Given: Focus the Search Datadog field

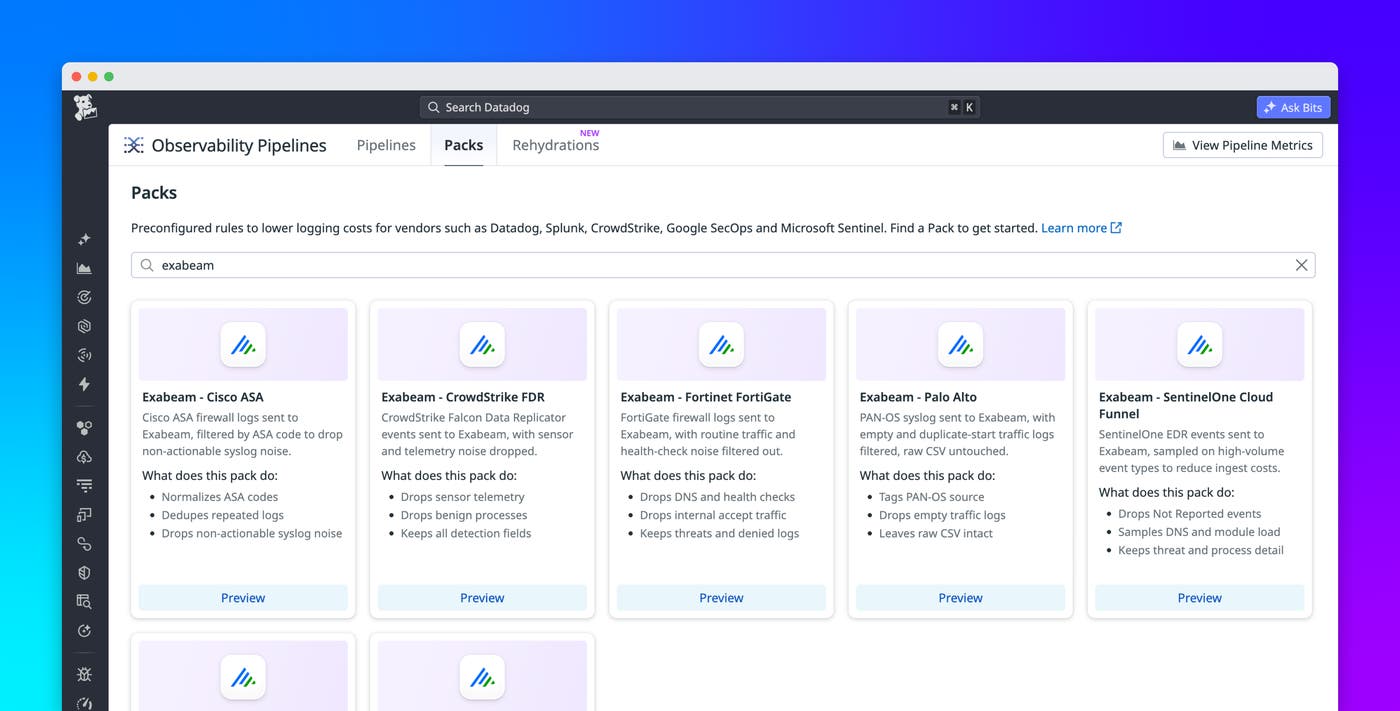Looking at the screenshot, I should [x=699, y=107].
